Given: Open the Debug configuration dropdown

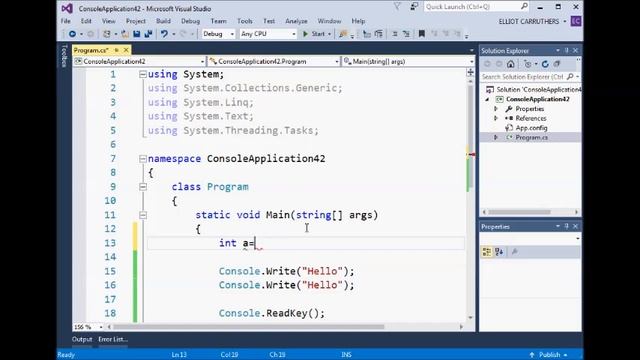Looking at the screenshot, I should click(218, 34).
